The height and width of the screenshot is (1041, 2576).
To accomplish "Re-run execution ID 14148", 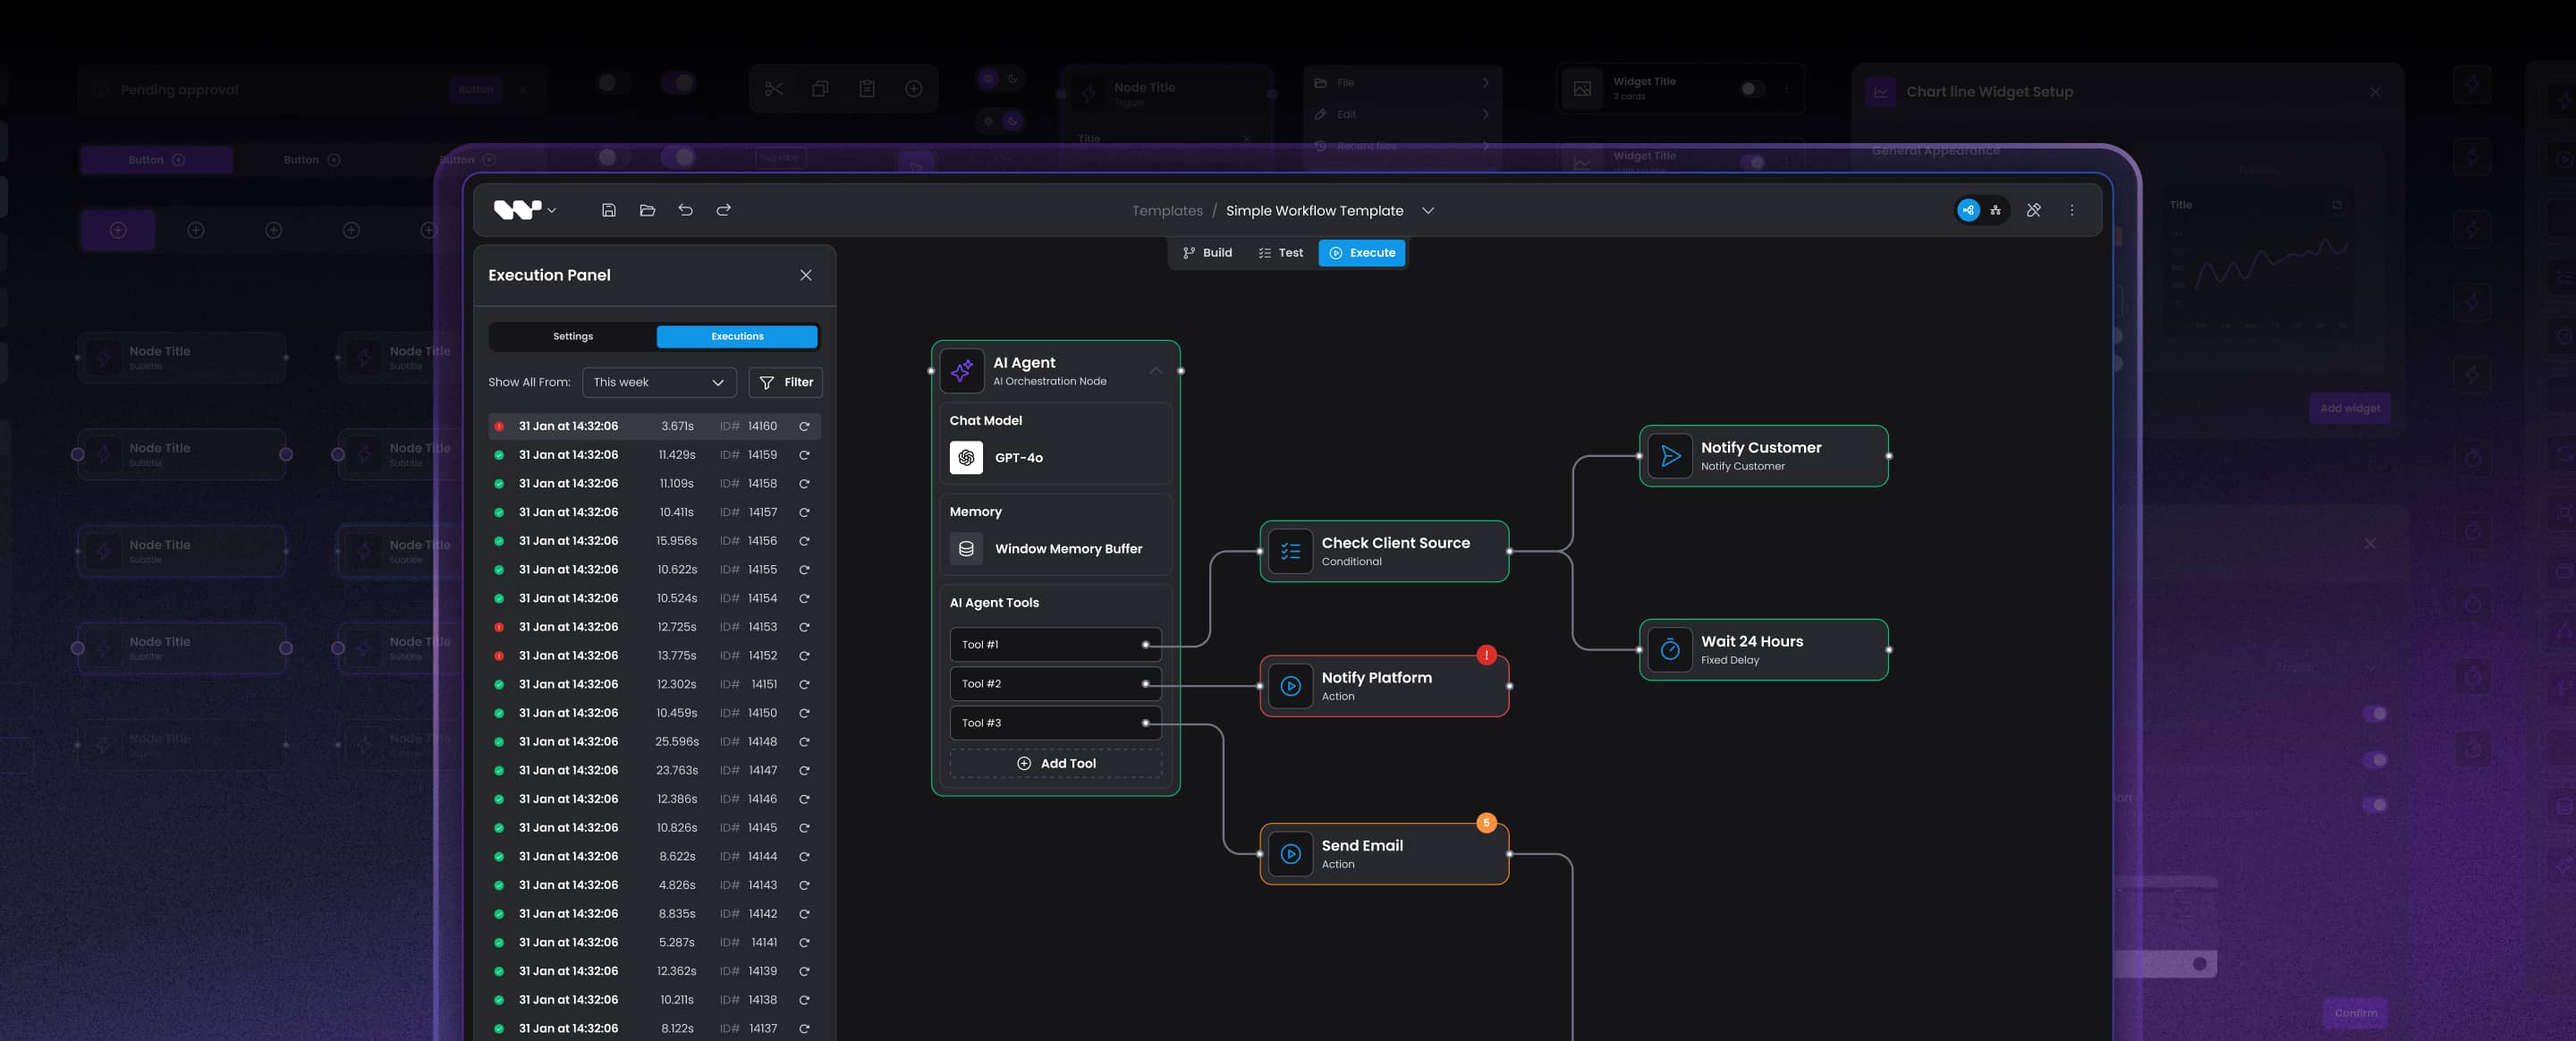I will (804, 742).
